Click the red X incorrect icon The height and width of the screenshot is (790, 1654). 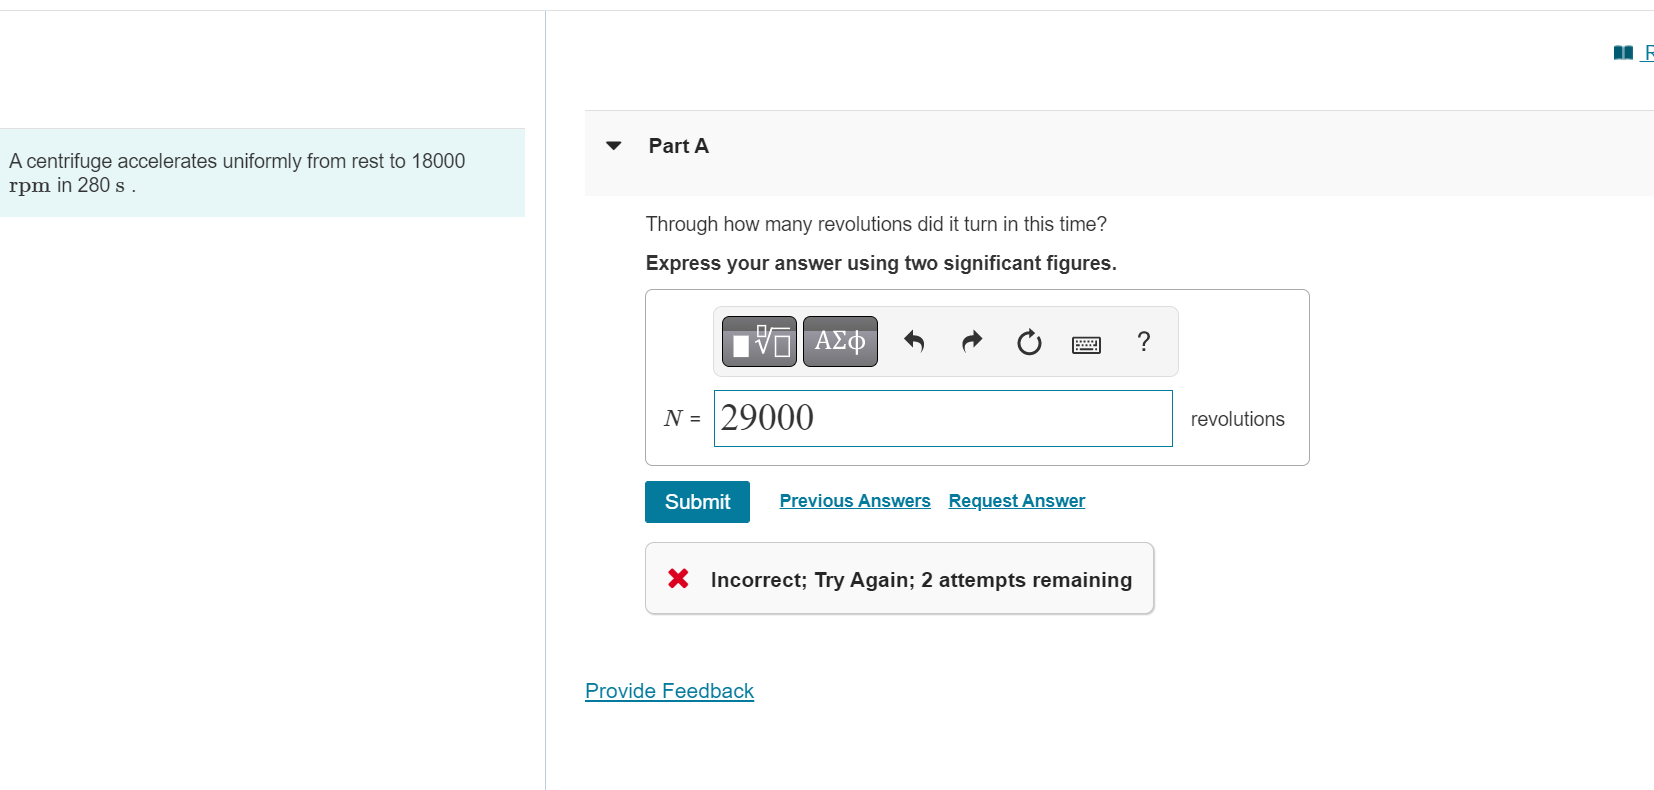click(x=678, y=578)
